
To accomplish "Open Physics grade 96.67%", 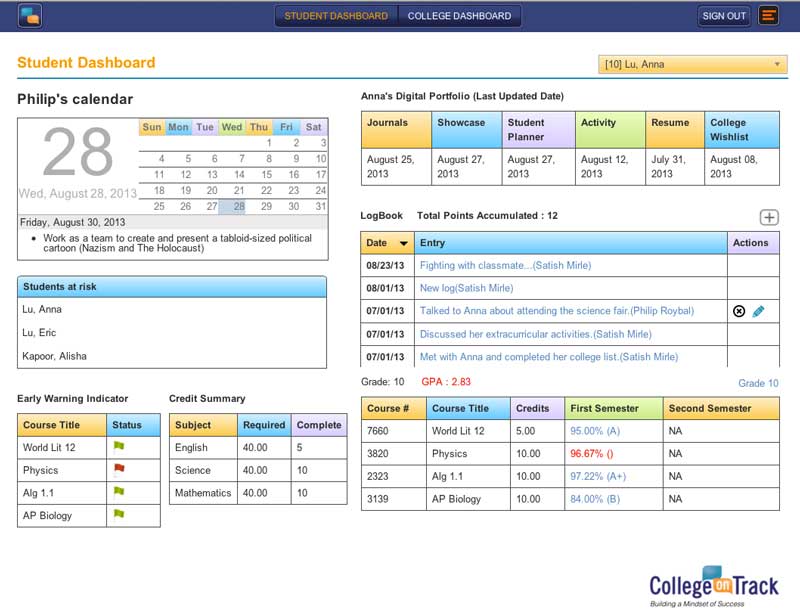I will click(591, 453).
